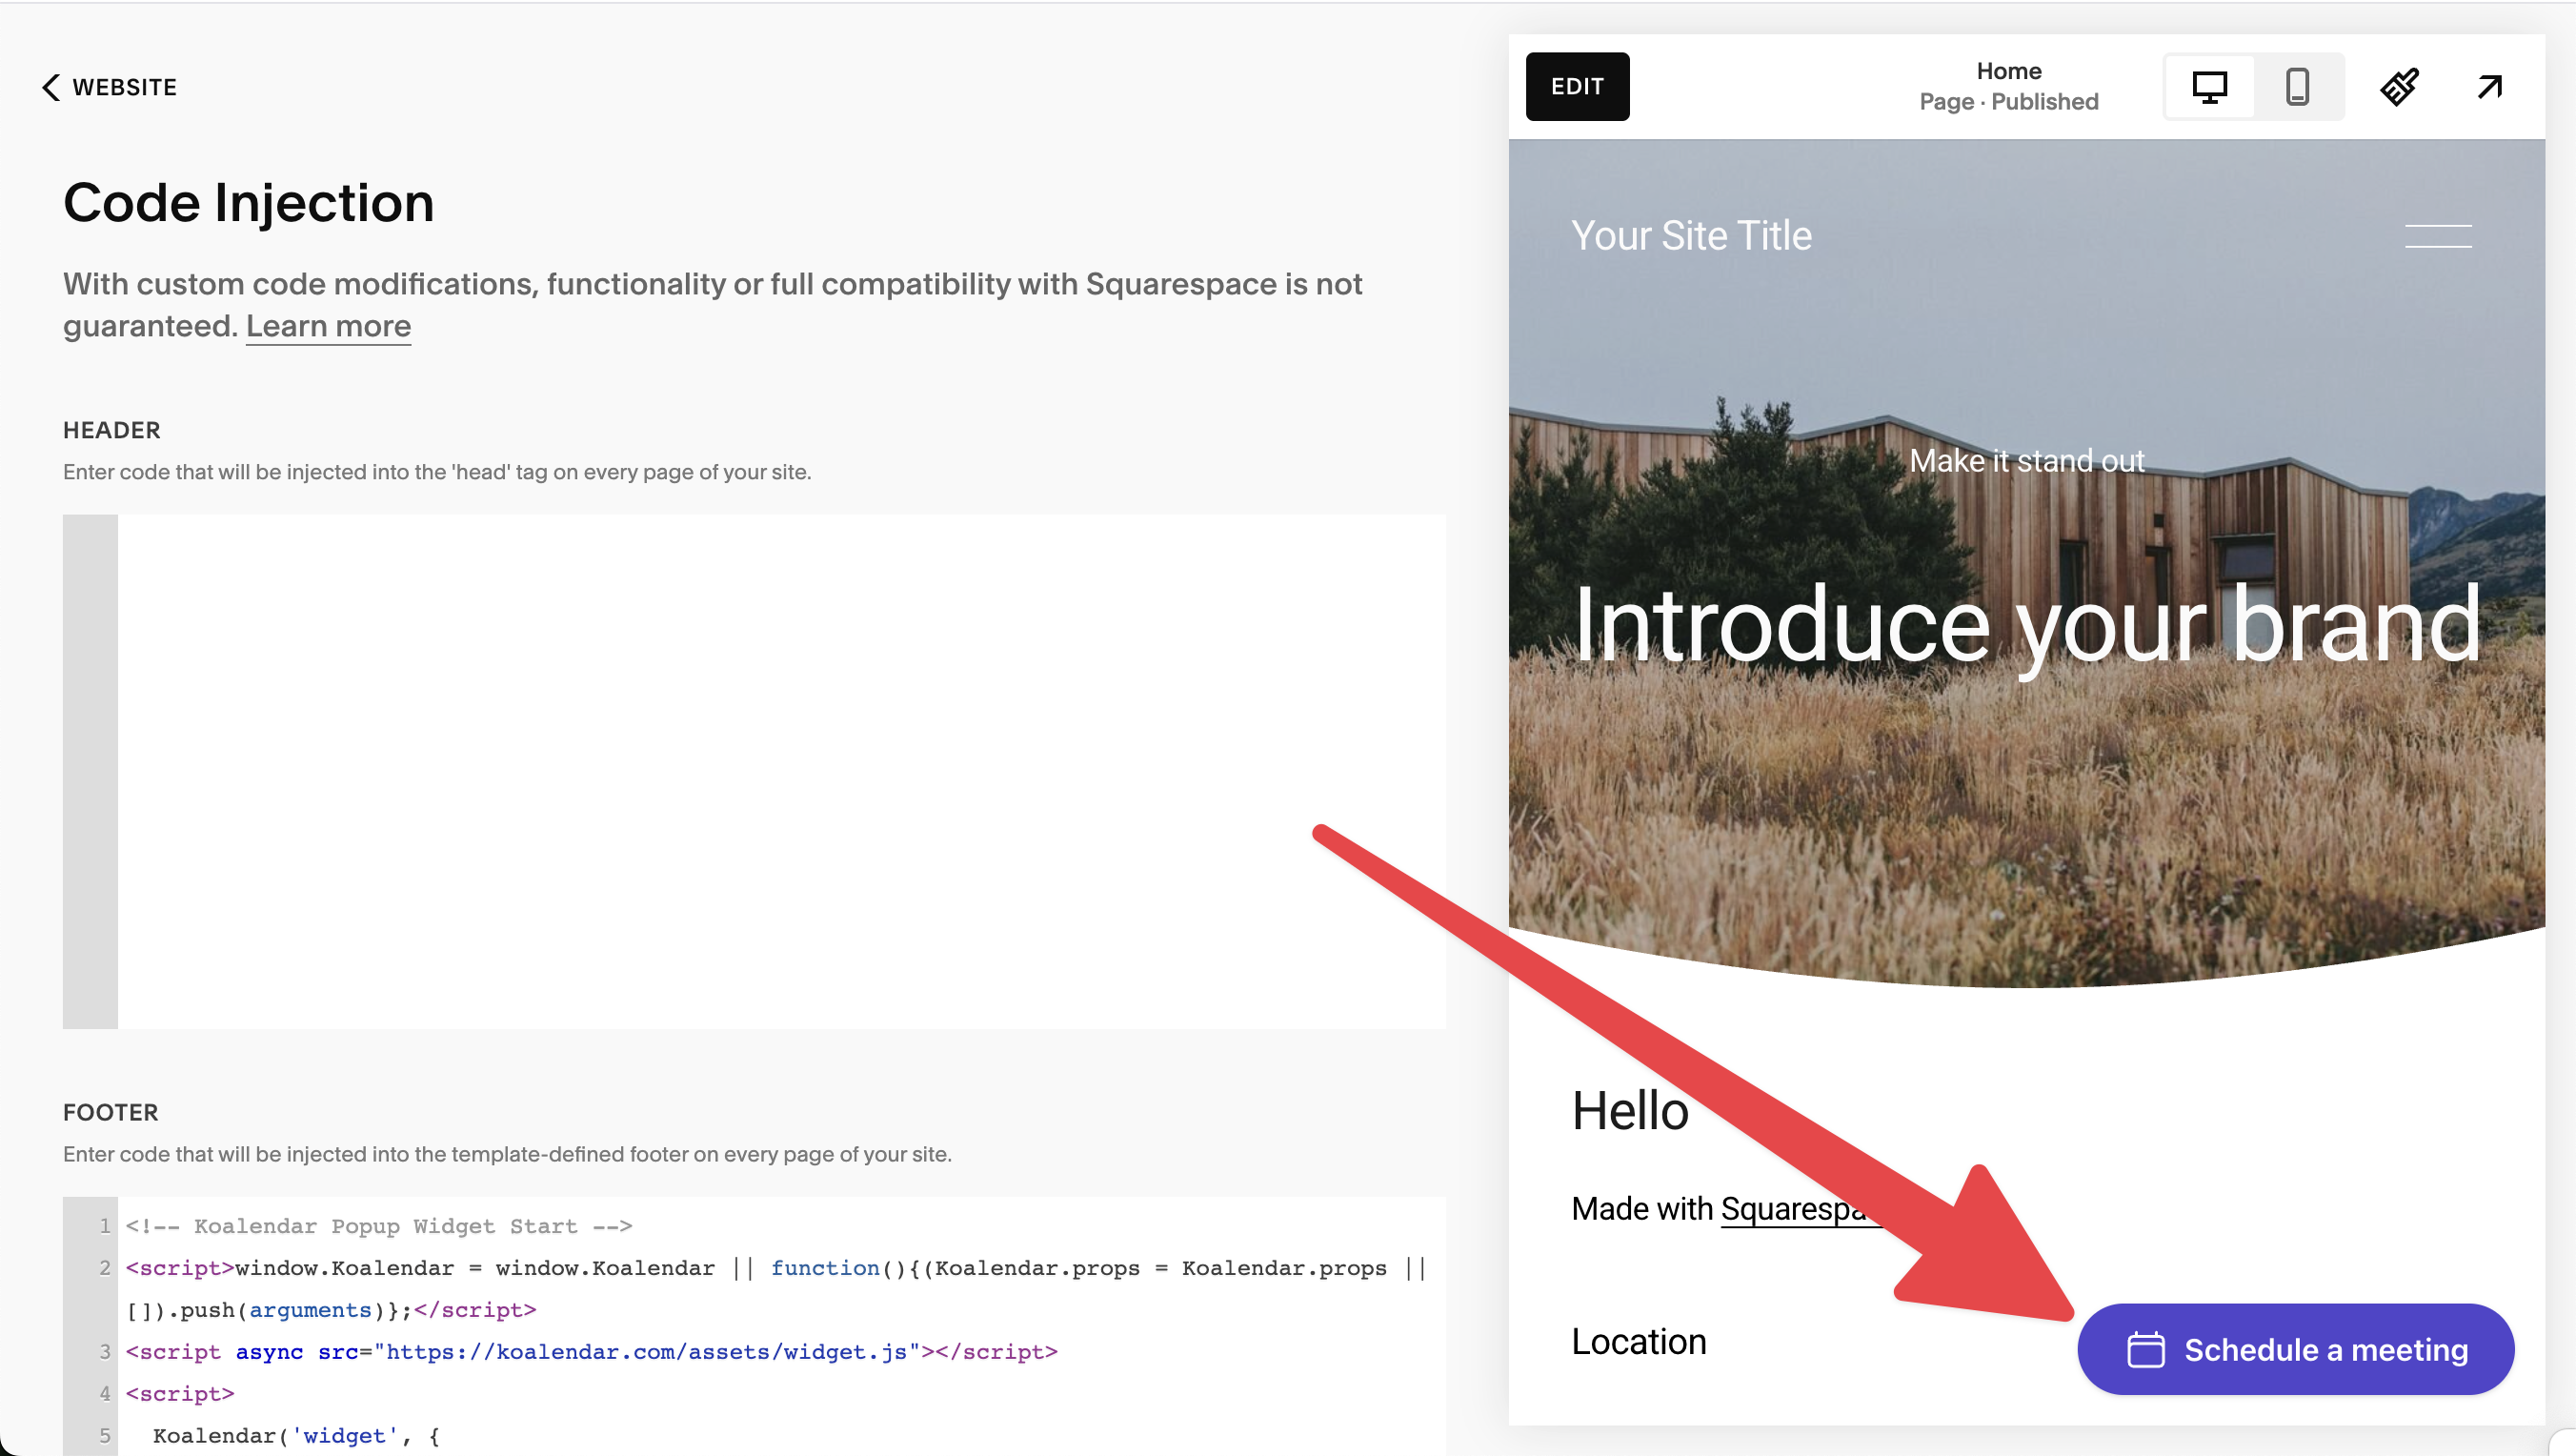Click the Koalendar Popup Widget Start comment
2576x1456 pixels.
point(379,1226)
